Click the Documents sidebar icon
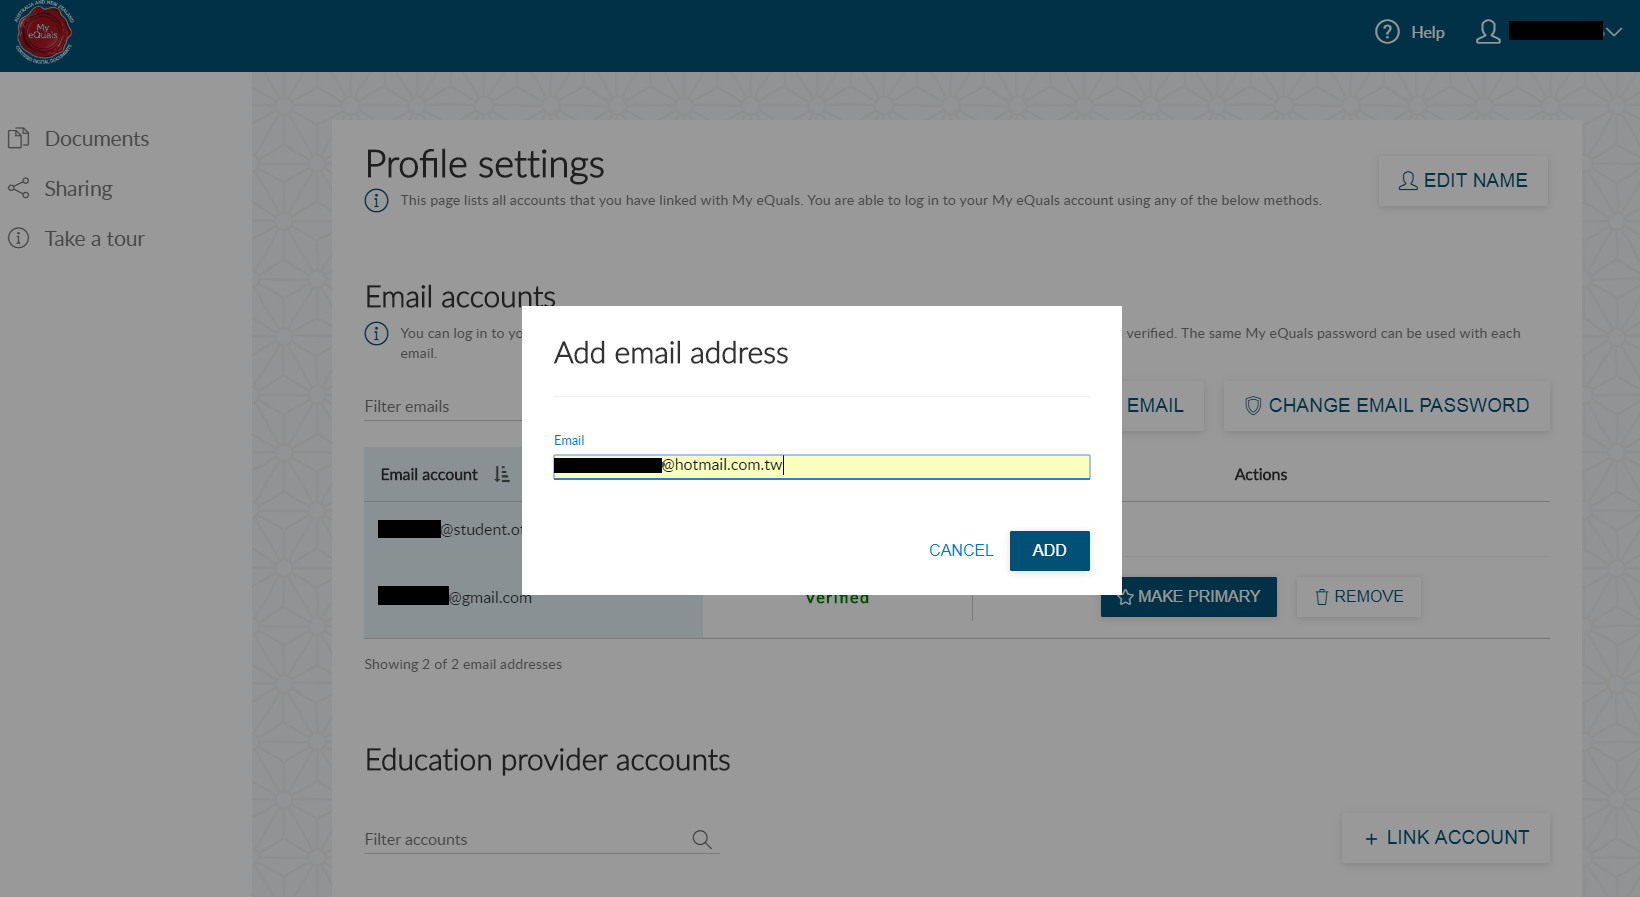The width and height of the screenshot is (1640, 897). [18, 138]
